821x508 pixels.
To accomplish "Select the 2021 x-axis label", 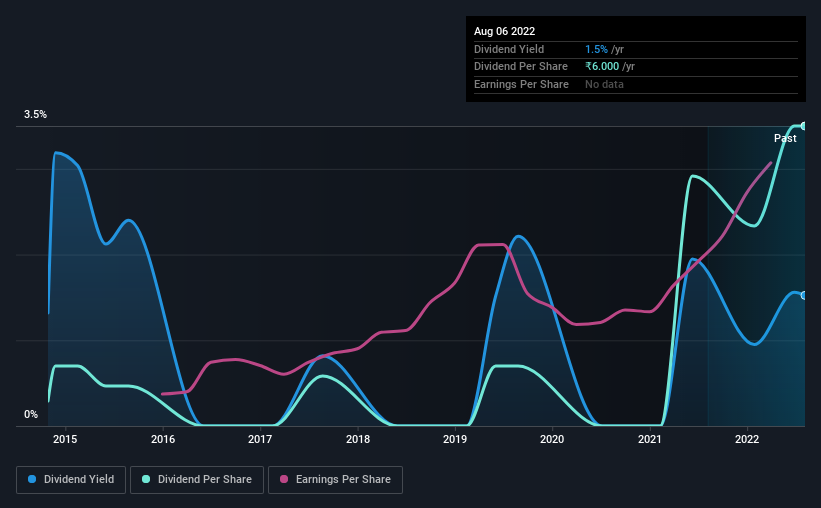I will click(x=649, y=439).
